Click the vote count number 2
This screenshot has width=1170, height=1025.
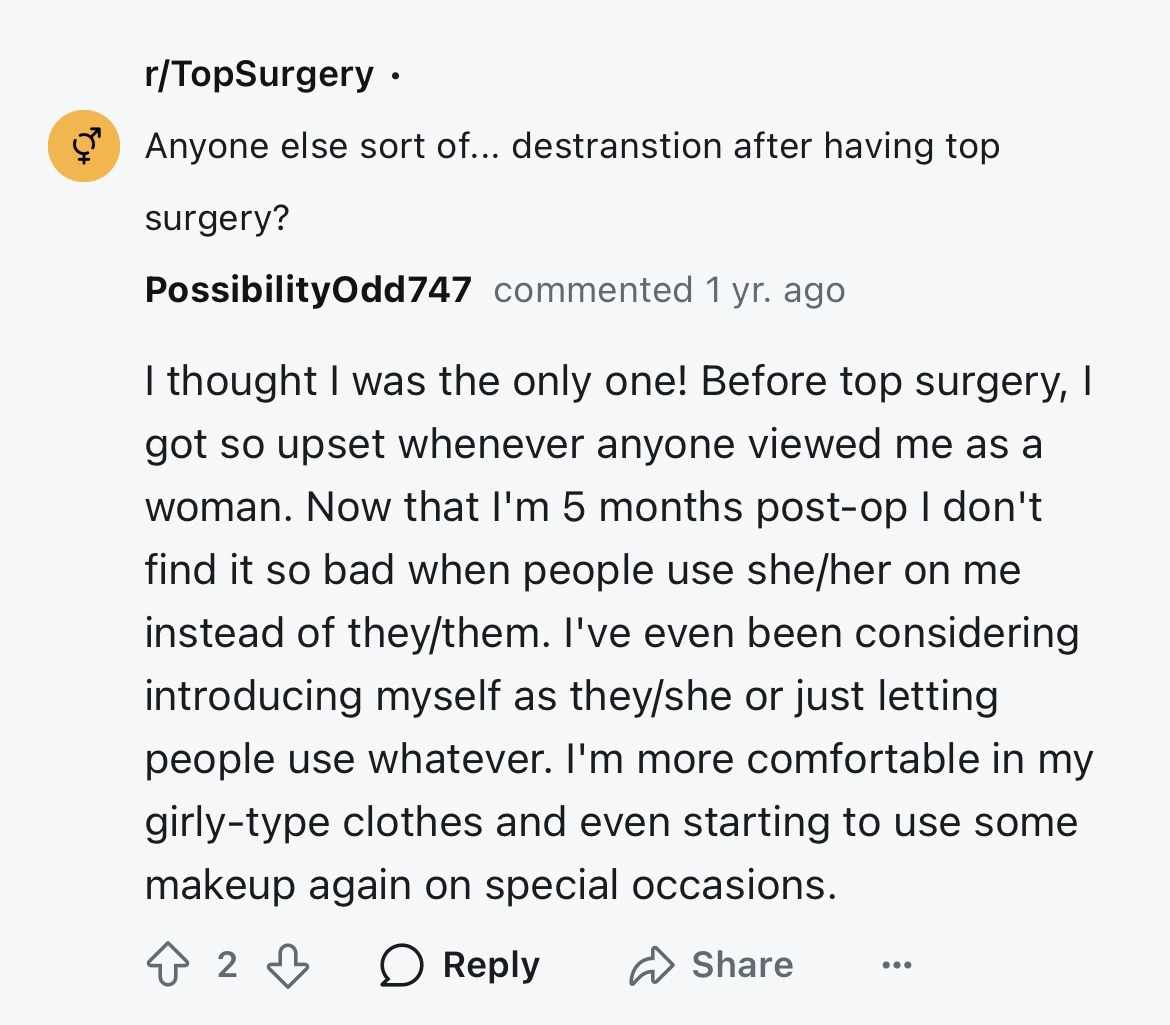(x=227, y=965)
